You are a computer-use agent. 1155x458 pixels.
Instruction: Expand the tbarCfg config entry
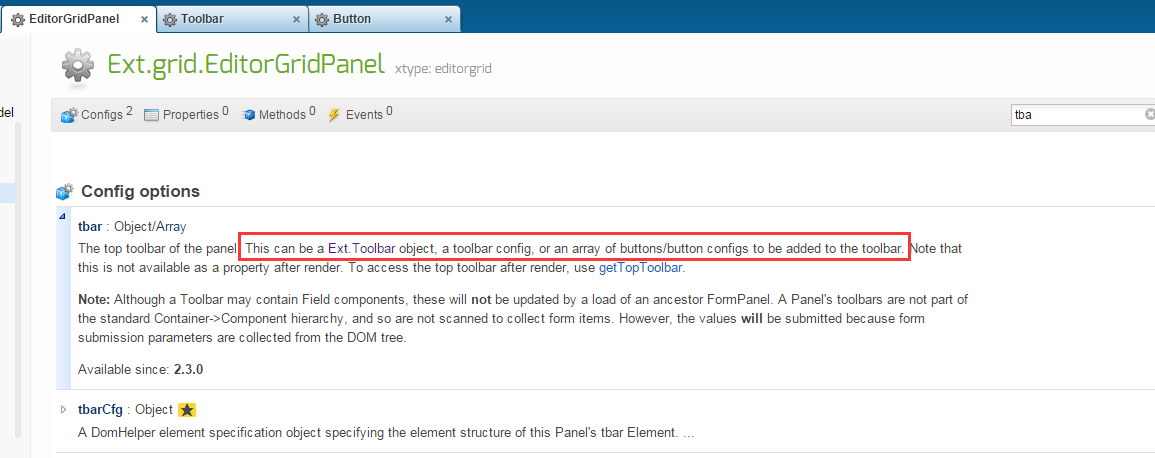pos(63,409)
